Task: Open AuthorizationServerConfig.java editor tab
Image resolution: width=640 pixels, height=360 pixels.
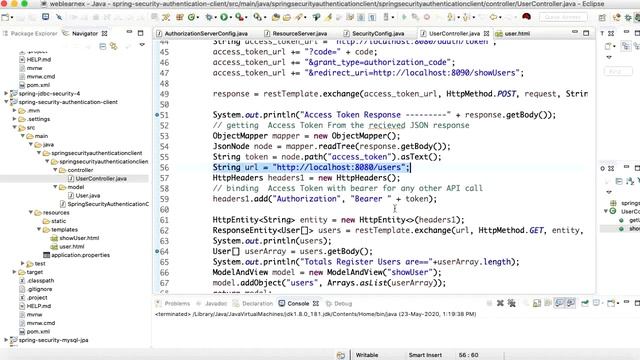Action: (202, 33)
